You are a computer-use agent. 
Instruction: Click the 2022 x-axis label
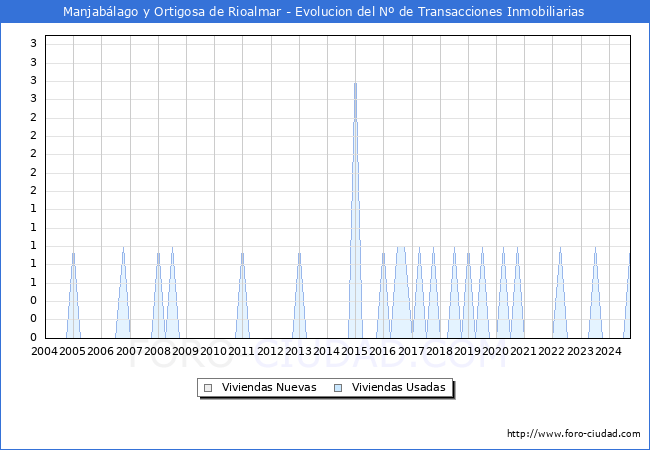[552, 351]
